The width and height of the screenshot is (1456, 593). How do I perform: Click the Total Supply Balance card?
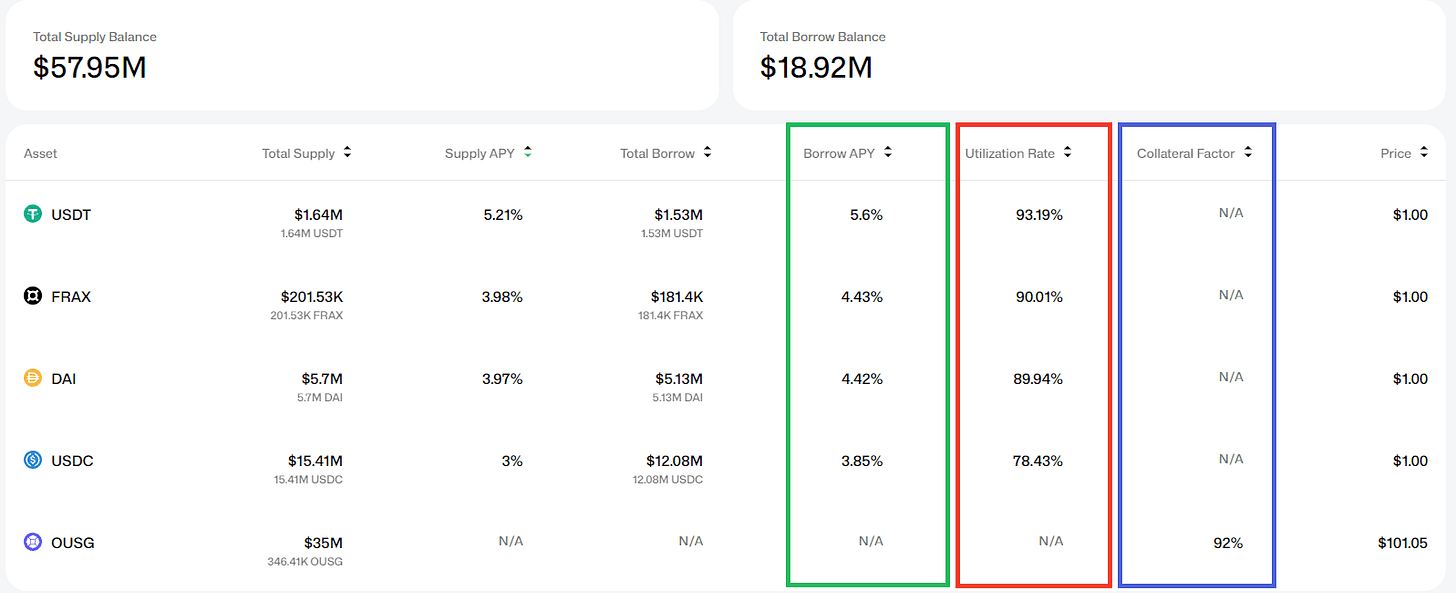(361, 55)
